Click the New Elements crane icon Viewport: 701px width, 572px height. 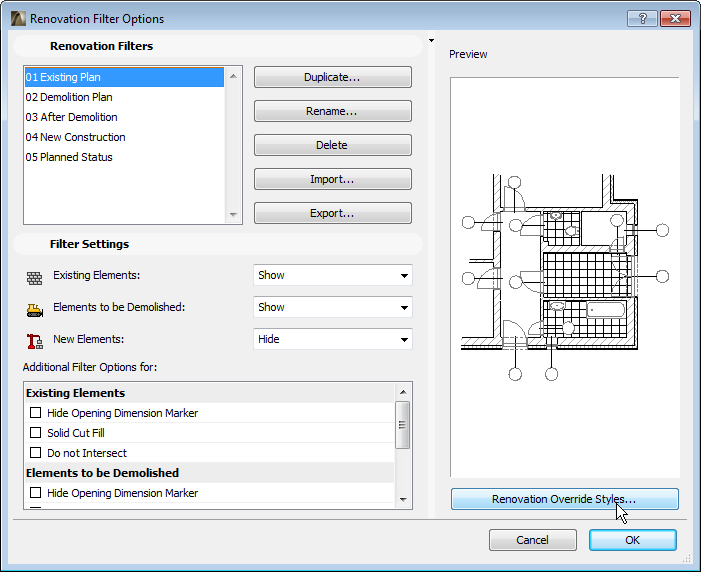tap(35, 340)
